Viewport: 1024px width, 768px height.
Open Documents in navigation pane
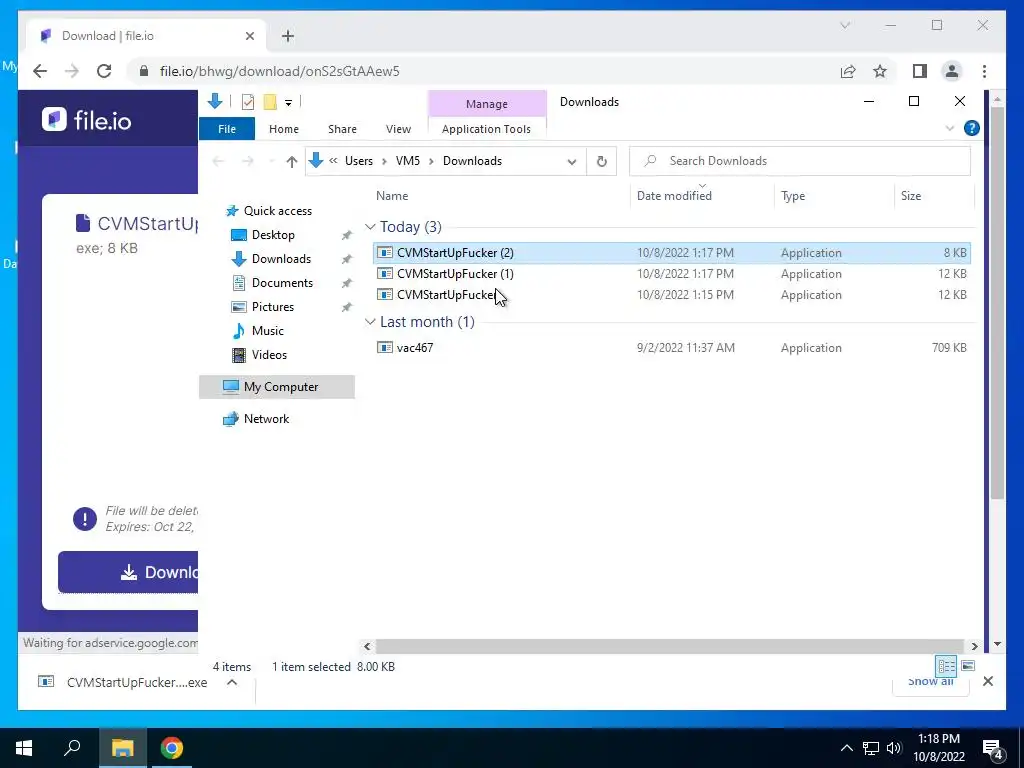tap(282, 283)
